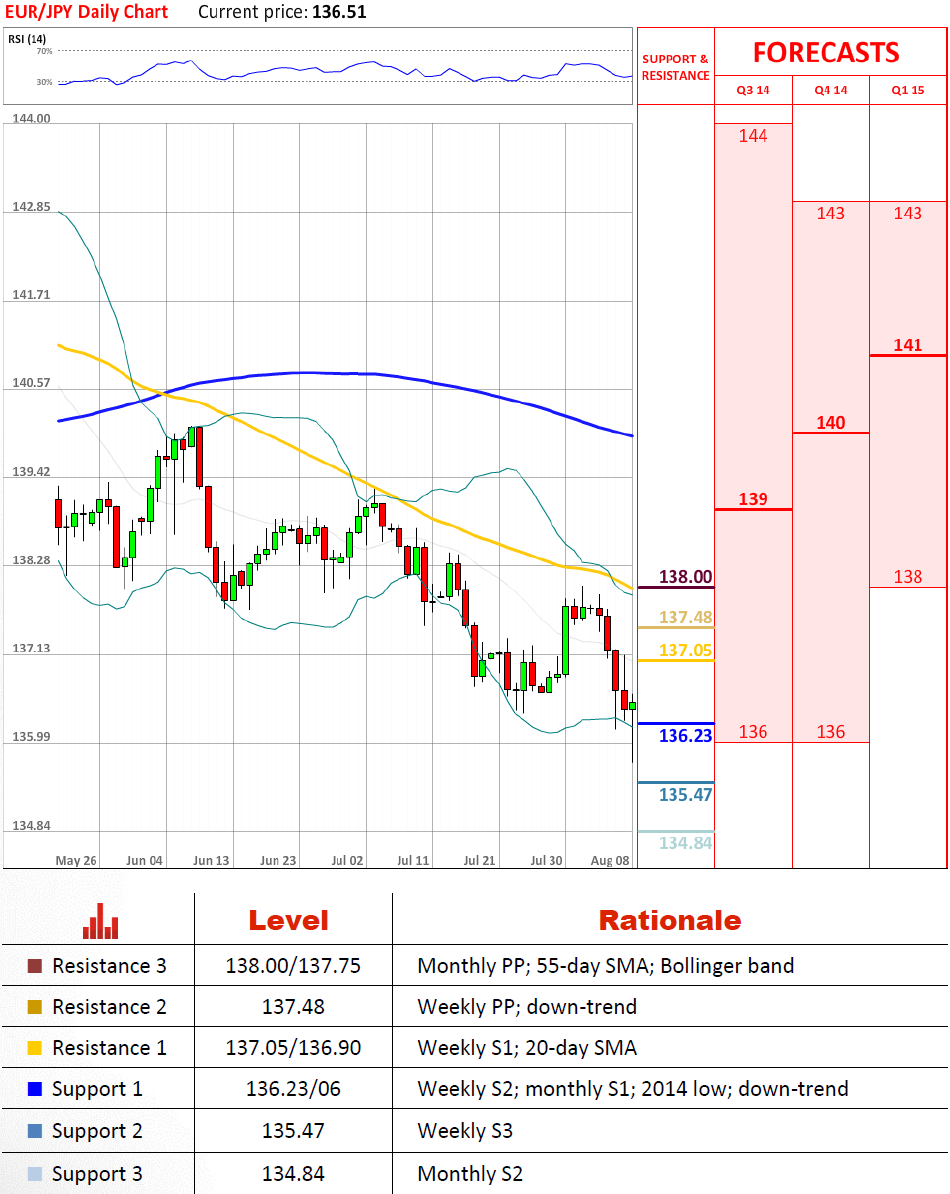Click the 144.00 price axis label
This screenshot has width=950, height=1194.
tap(31, 119)
